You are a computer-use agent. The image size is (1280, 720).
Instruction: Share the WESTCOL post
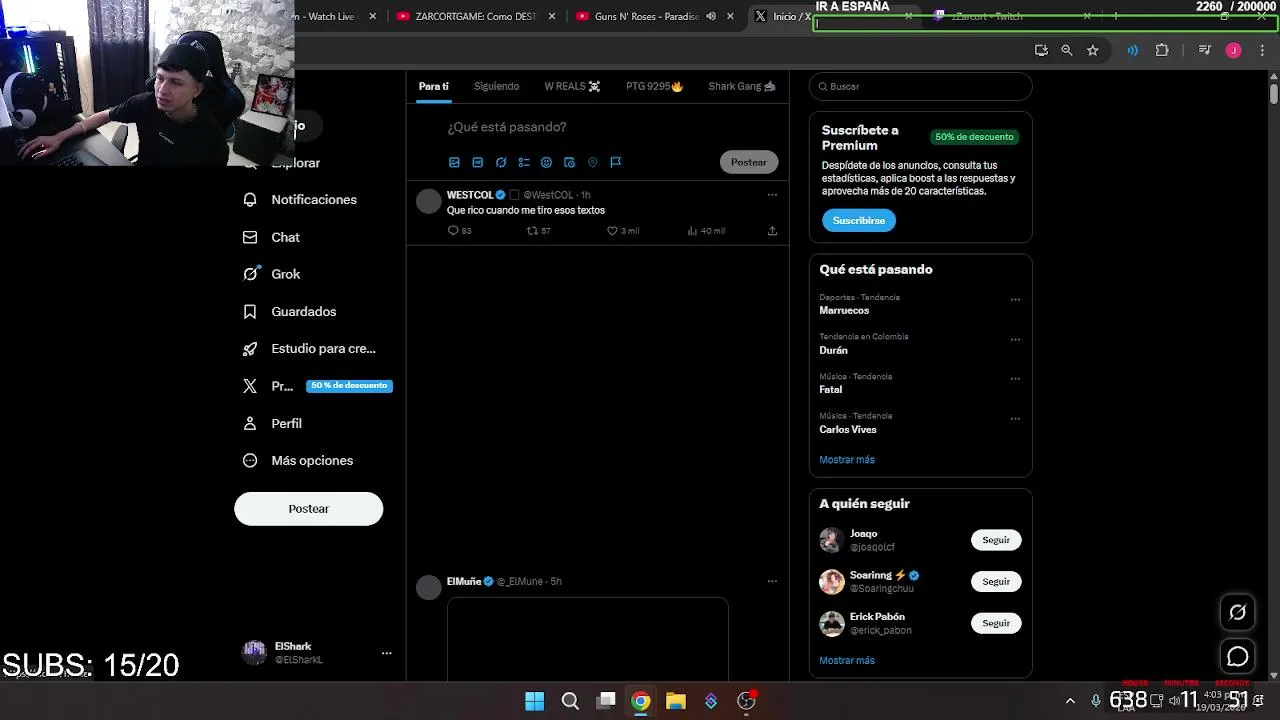pyautogui.click(x=772, y=231)
